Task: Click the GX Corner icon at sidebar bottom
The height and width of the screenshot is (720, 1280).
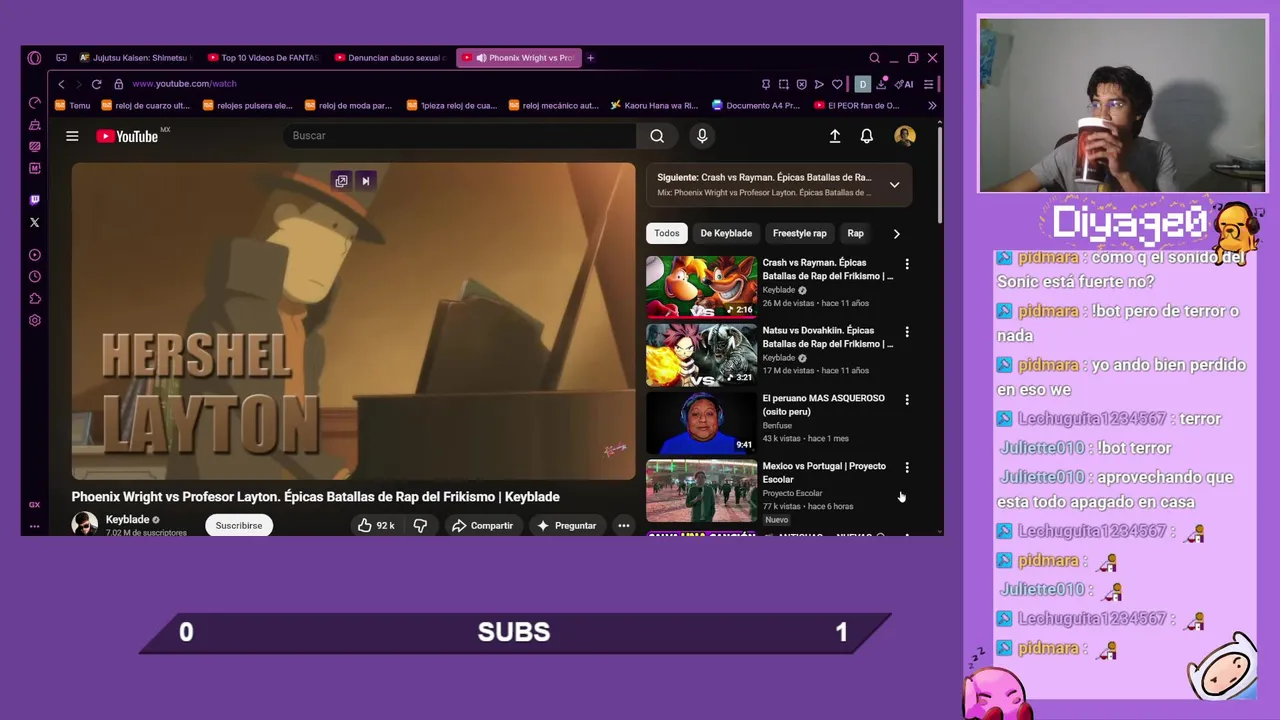Action: (x=34, y=505)
